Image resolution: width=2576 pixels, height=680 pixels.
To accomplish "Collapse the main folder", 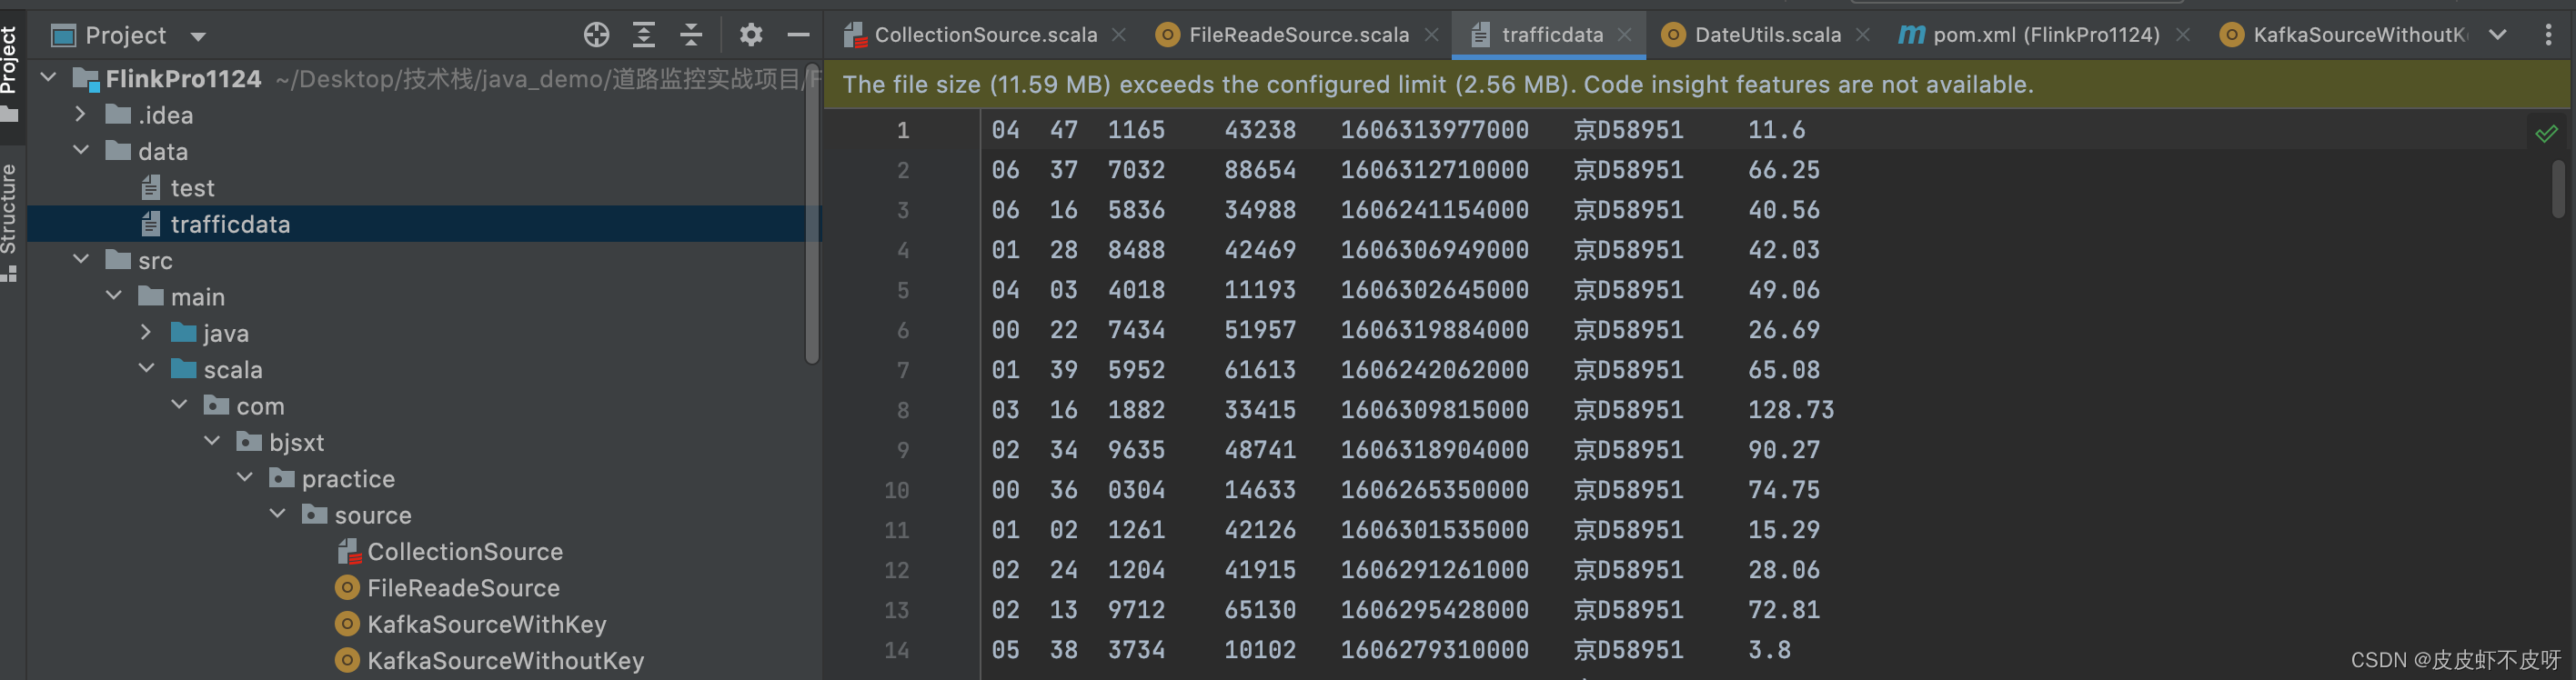I will point(114,295).
